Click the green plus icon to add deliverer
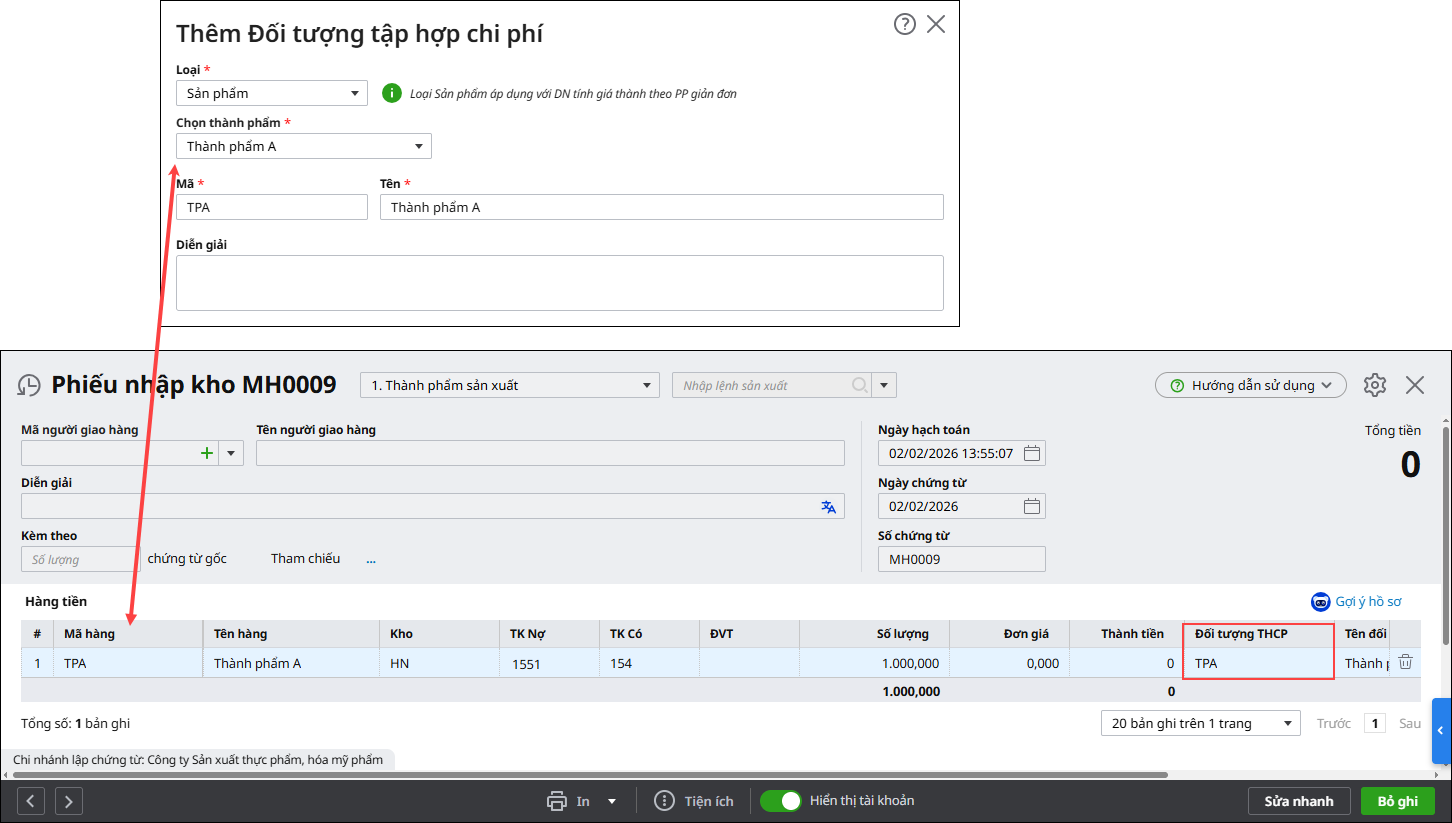This screenshot has height=823, width=1452. pyautogui.click(x=207, y=453)
